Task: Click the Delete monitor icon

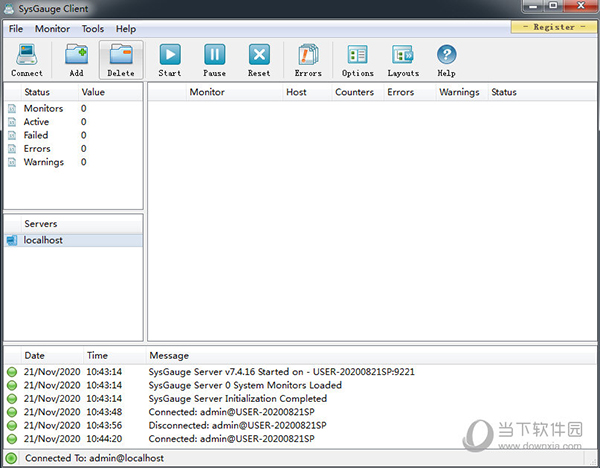Action: (x=121, y=55)
